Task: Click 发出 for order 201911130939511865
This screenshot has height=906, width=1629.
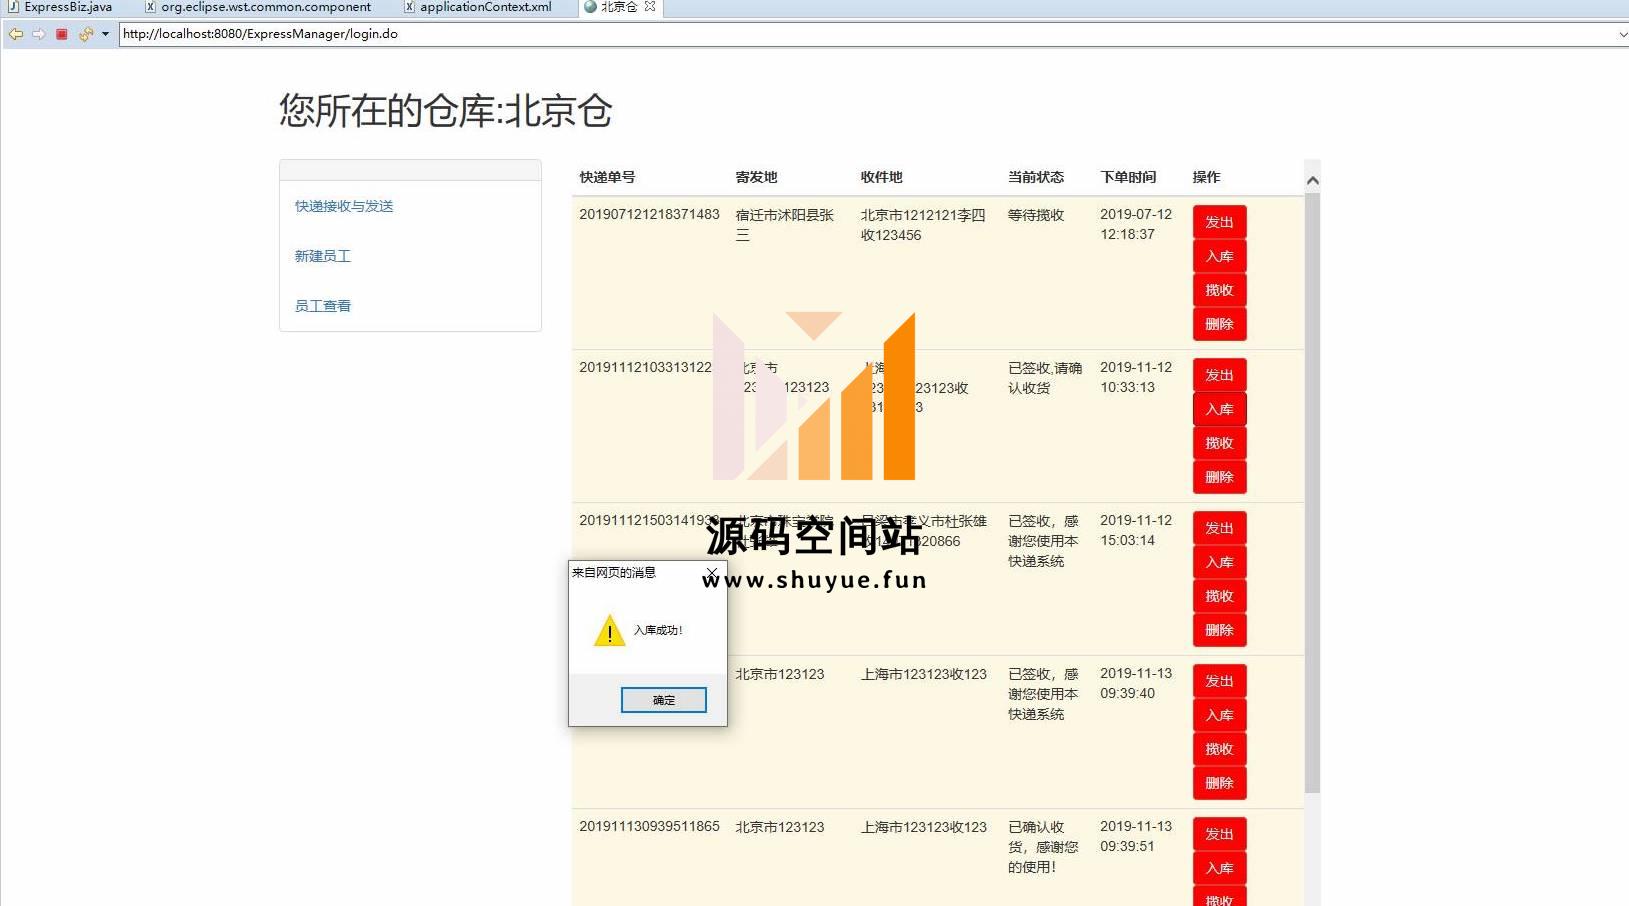Action: (x=1219, y=834)
